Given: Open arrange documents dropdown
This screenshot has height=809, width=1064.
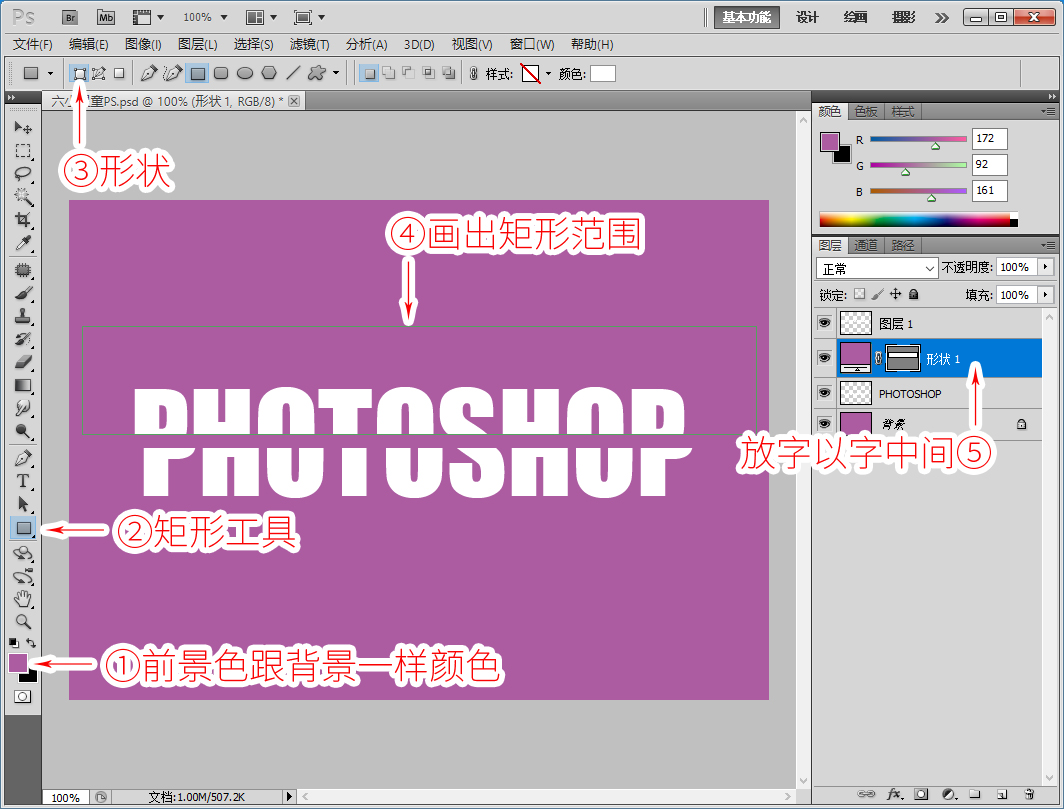Looking at the screenshot, I should pos(261,18).
